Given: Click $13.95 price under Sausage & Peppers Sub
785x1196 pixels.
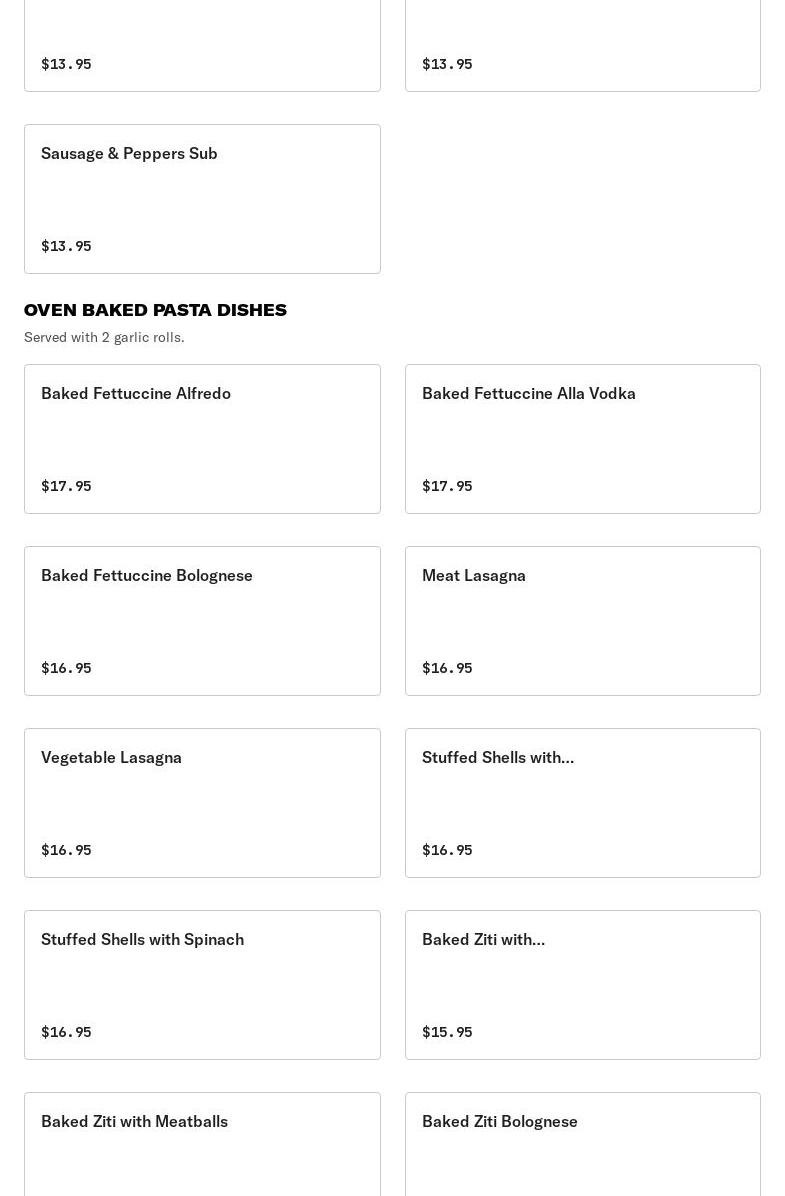Looking at the screenshot, I should tap(66, 246).
